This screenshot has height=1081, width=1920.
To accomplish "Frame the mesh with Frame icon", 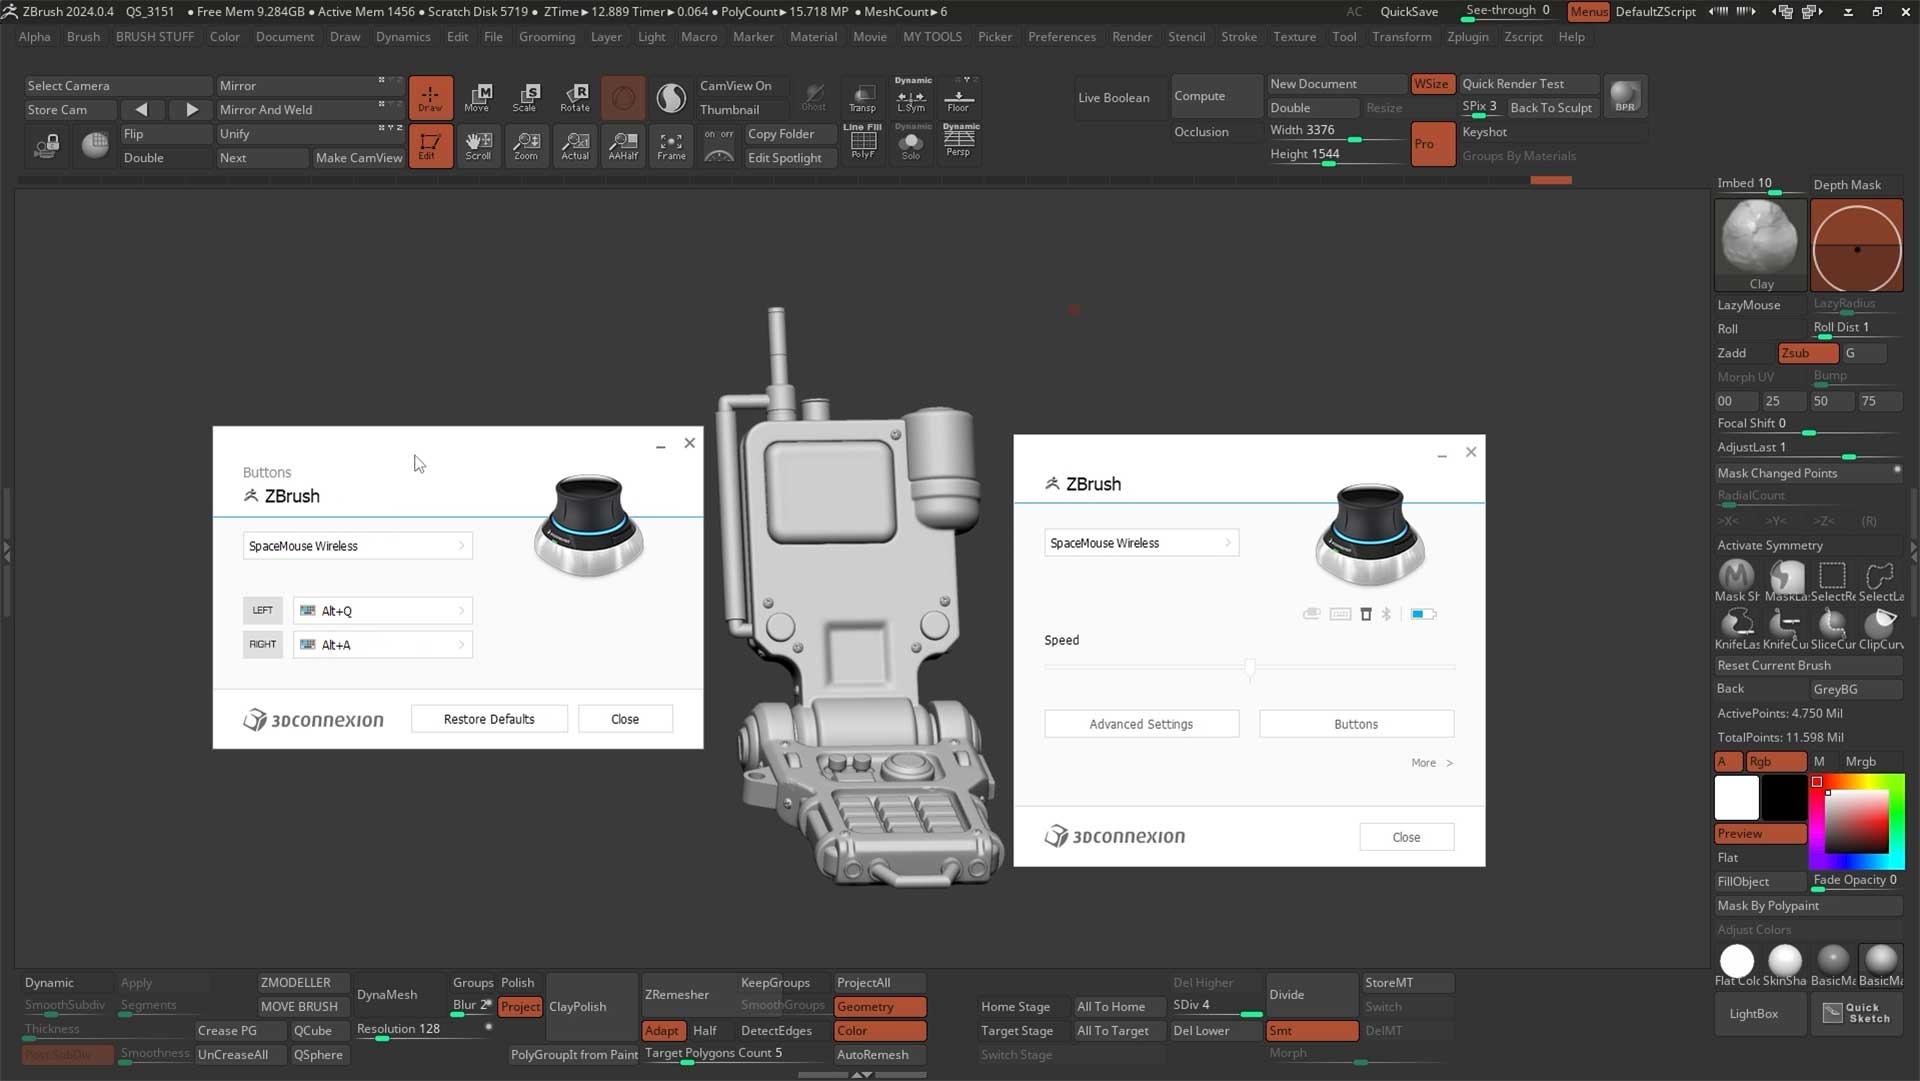I will pos(671,146).
